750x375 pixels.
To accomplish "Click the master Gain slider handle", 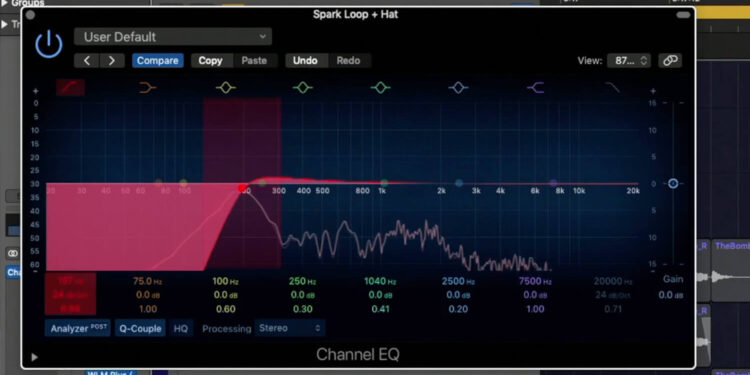I will coord(673,183).
